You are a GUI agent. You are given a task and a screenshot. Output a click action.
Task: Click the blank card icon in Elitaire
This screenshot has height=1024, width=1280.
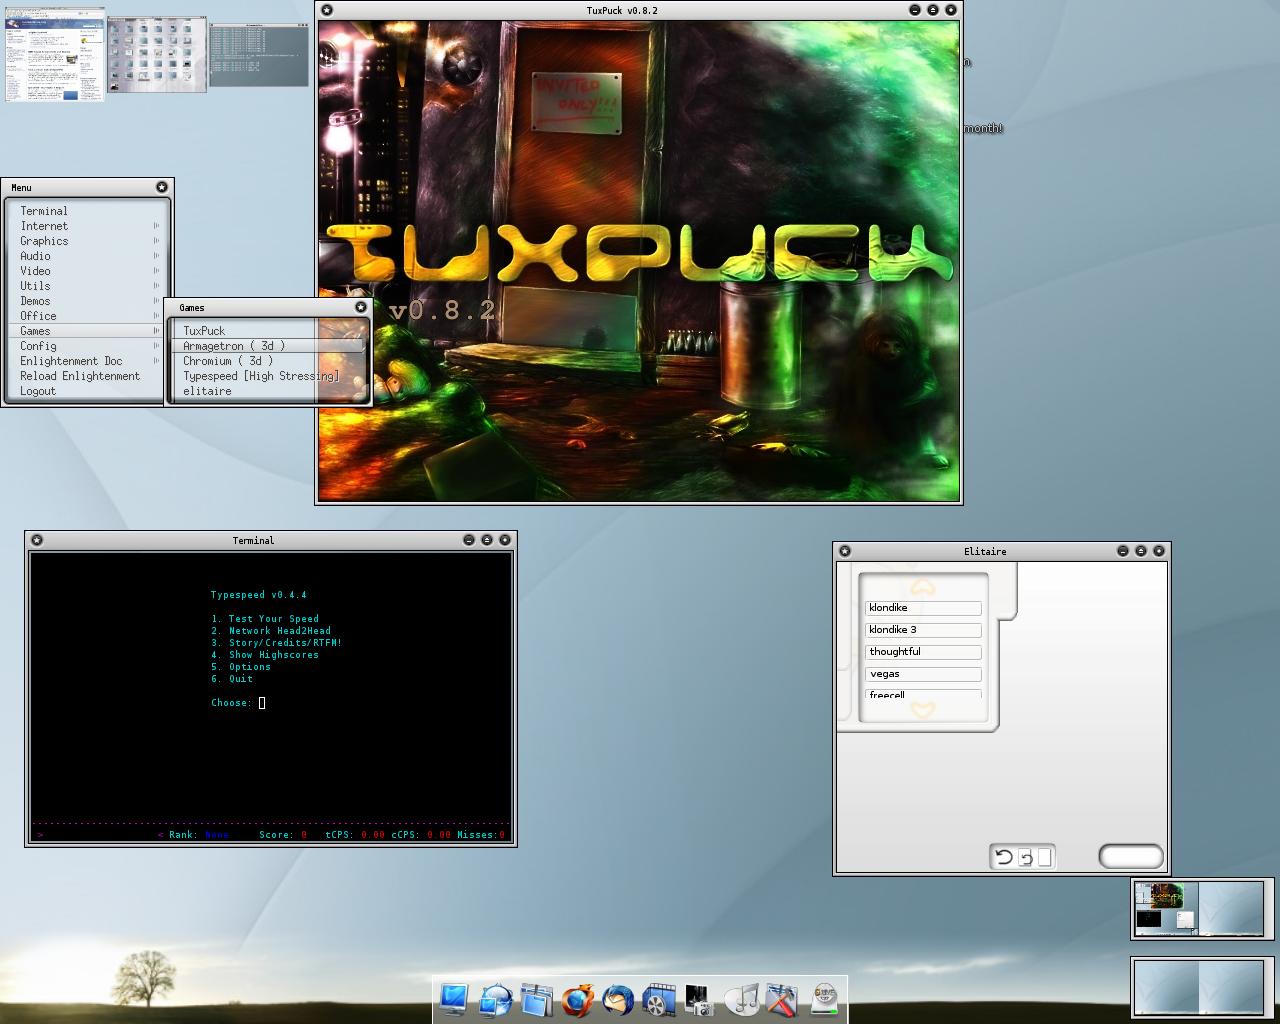click(x=1045, y=857)
